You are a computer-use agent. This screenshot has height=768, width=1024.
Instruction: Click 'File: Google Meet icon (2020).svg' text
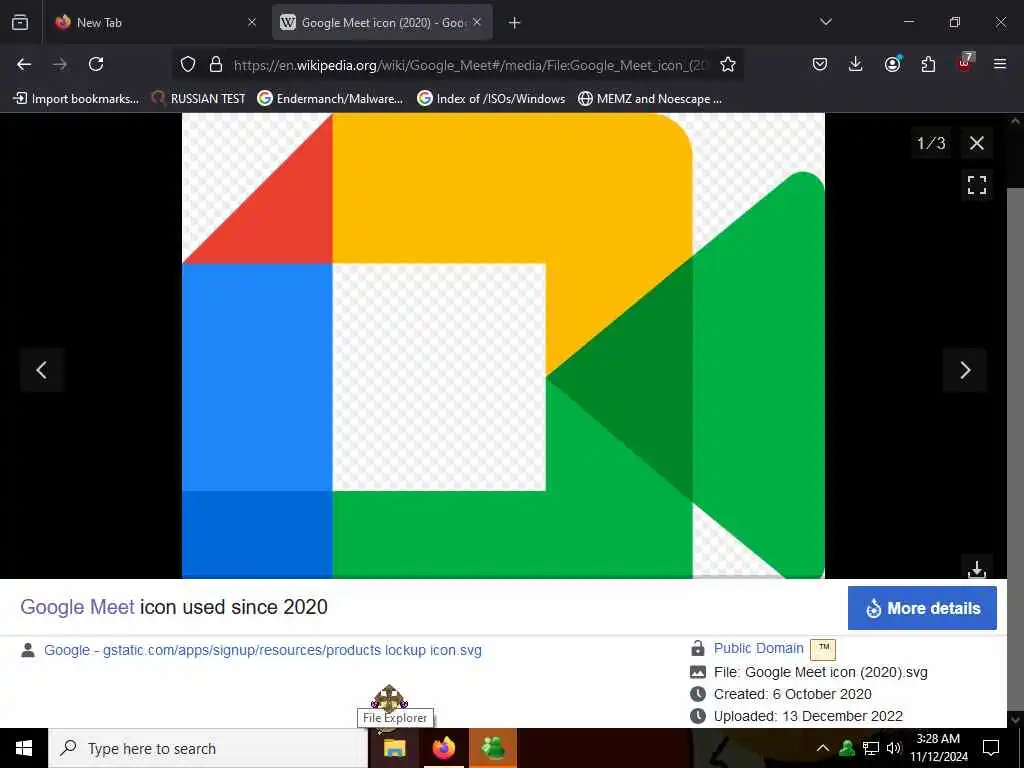[x=820, y=672]
